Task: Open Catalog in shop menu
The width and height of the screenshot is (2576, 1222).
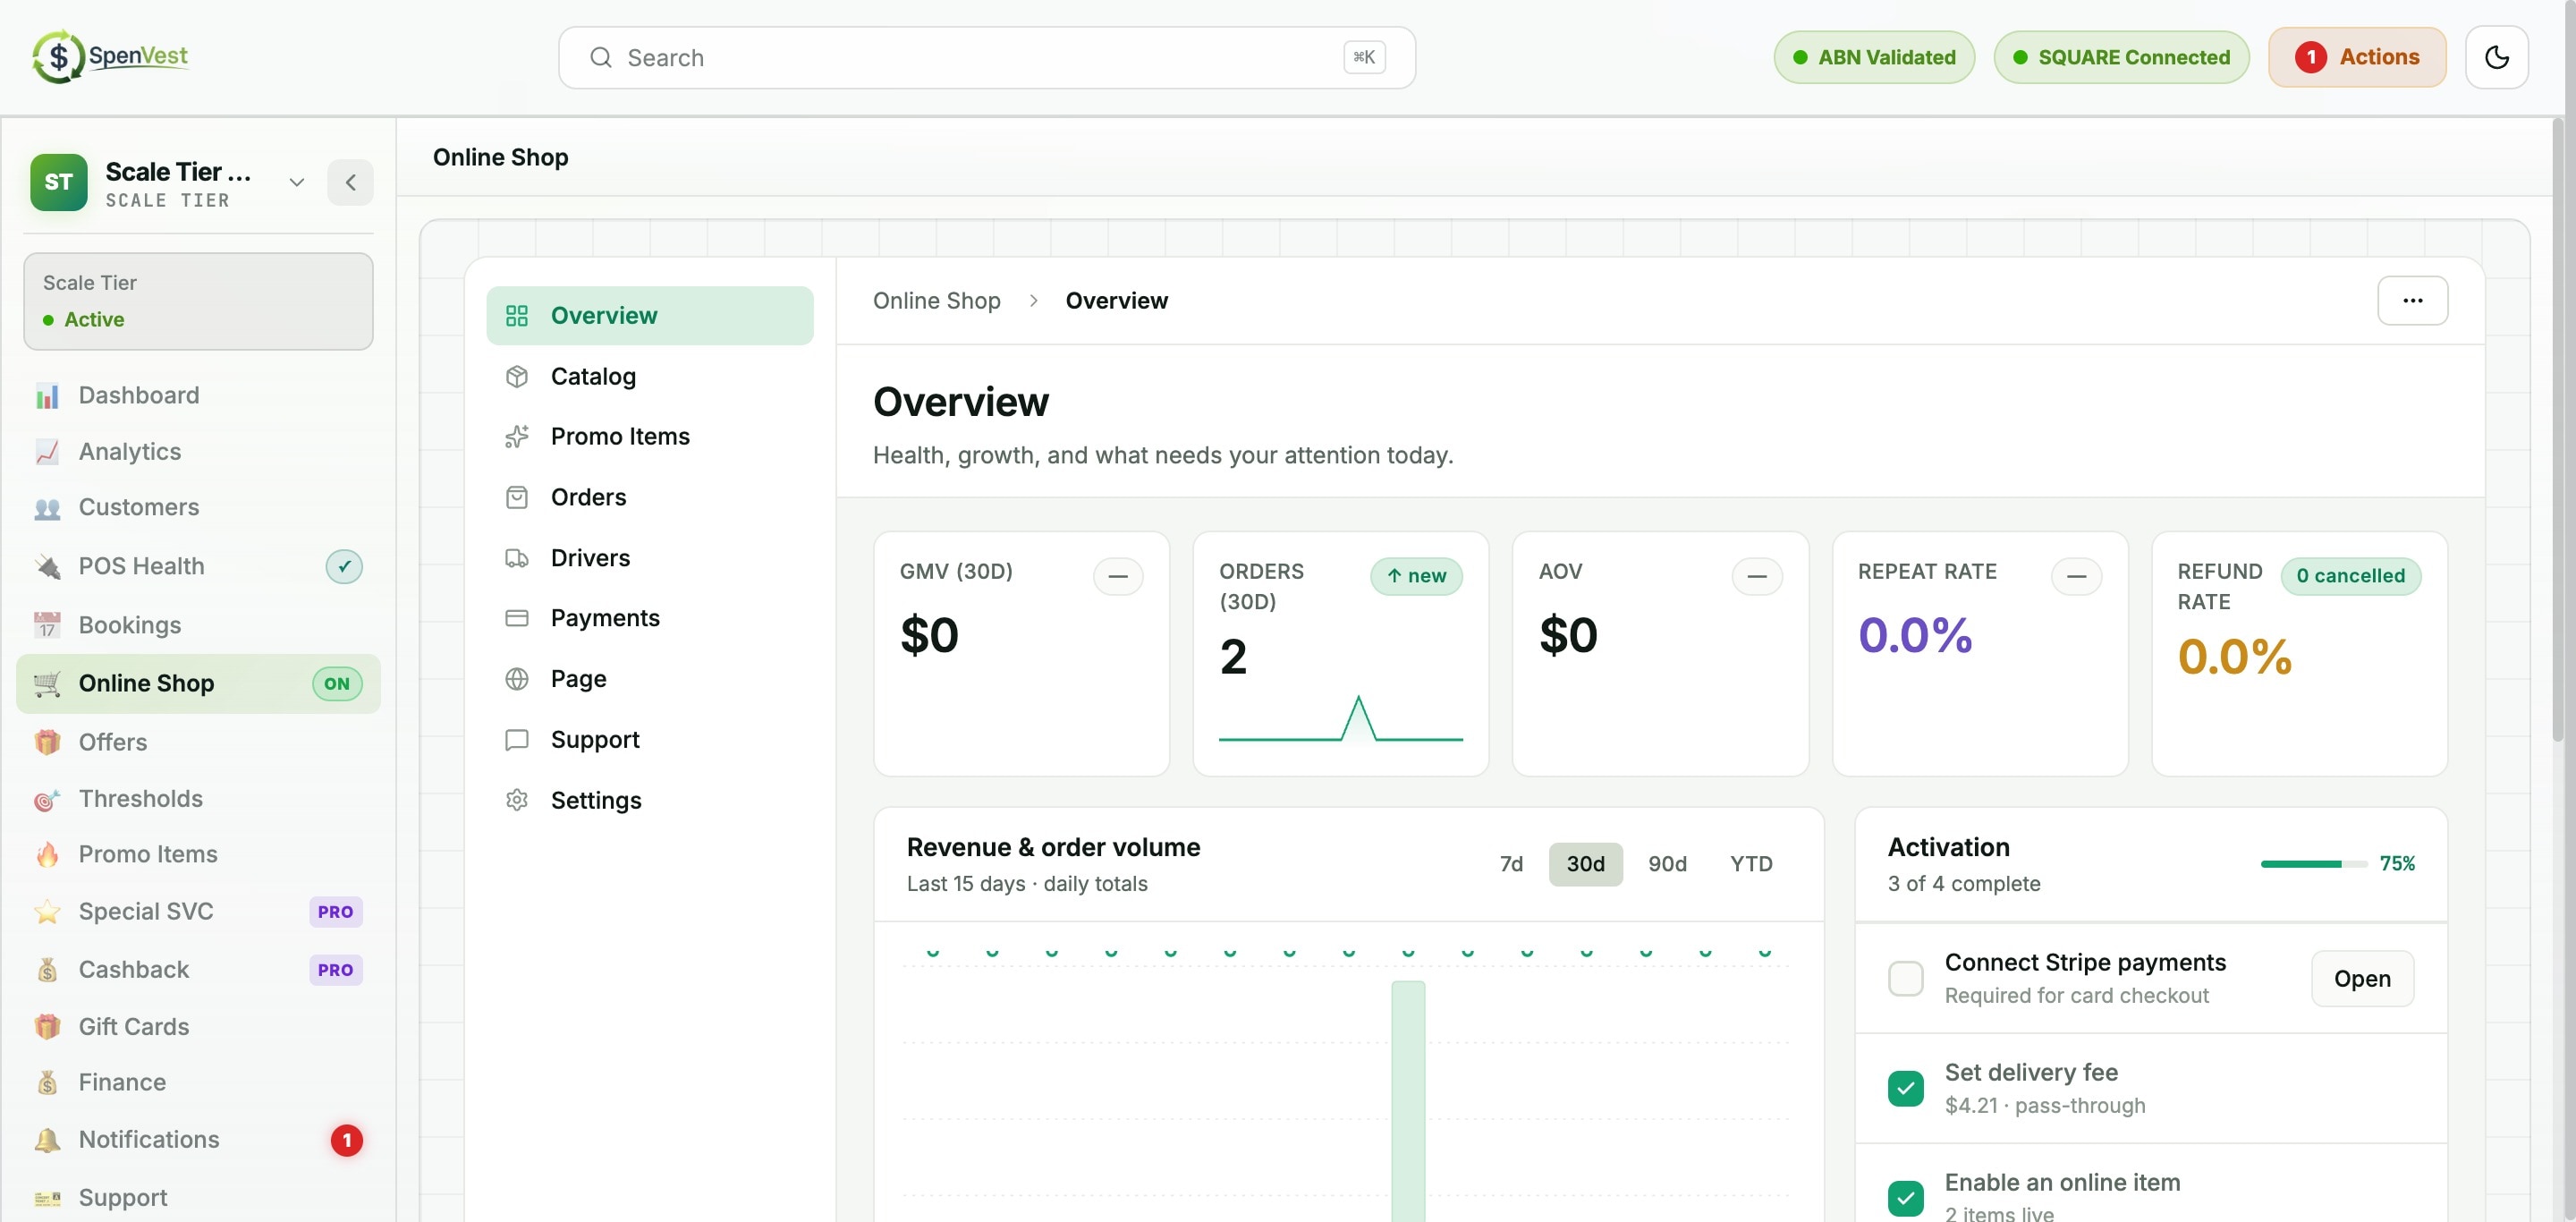Action: click(649, 377)
